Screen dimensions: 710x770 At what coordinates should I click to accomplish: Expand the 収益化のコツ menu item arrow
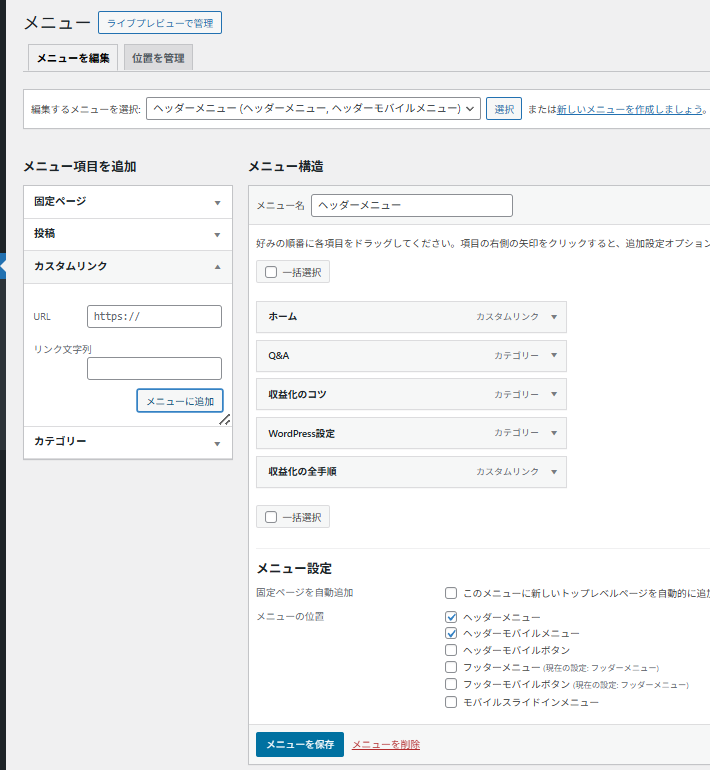coord(553,395)
